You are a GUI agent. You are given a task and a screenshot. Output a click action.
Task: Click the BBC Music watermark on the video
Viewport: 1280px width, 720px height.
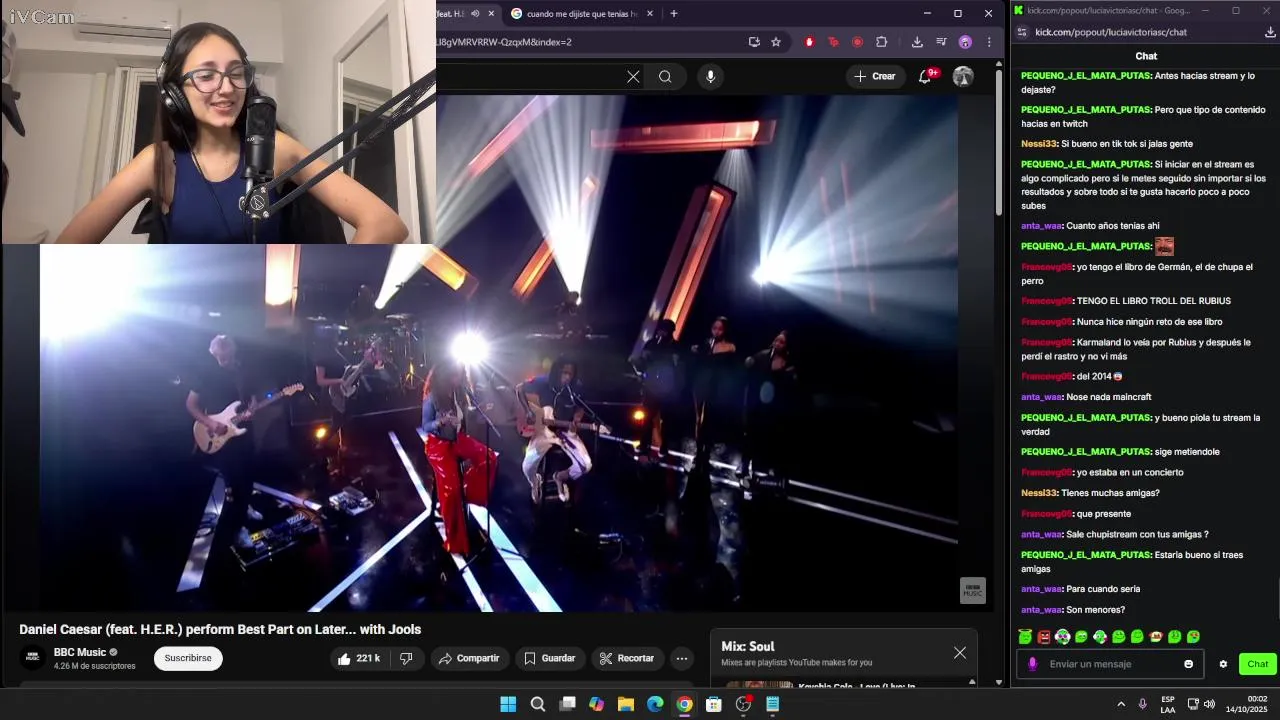click(x=973, y=590)
